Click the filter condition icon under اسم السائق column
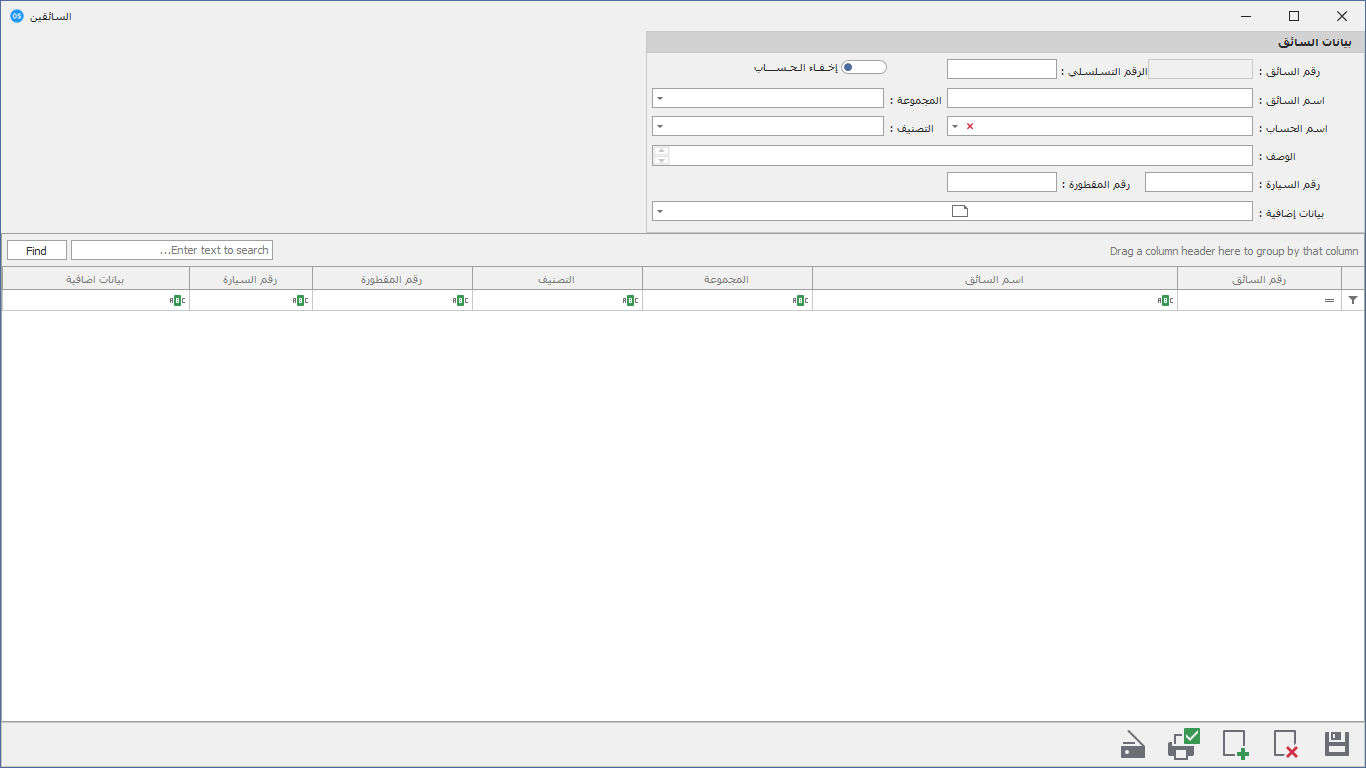Image resolution: width=1366 pixels, height=768 pixels. 1165,300
